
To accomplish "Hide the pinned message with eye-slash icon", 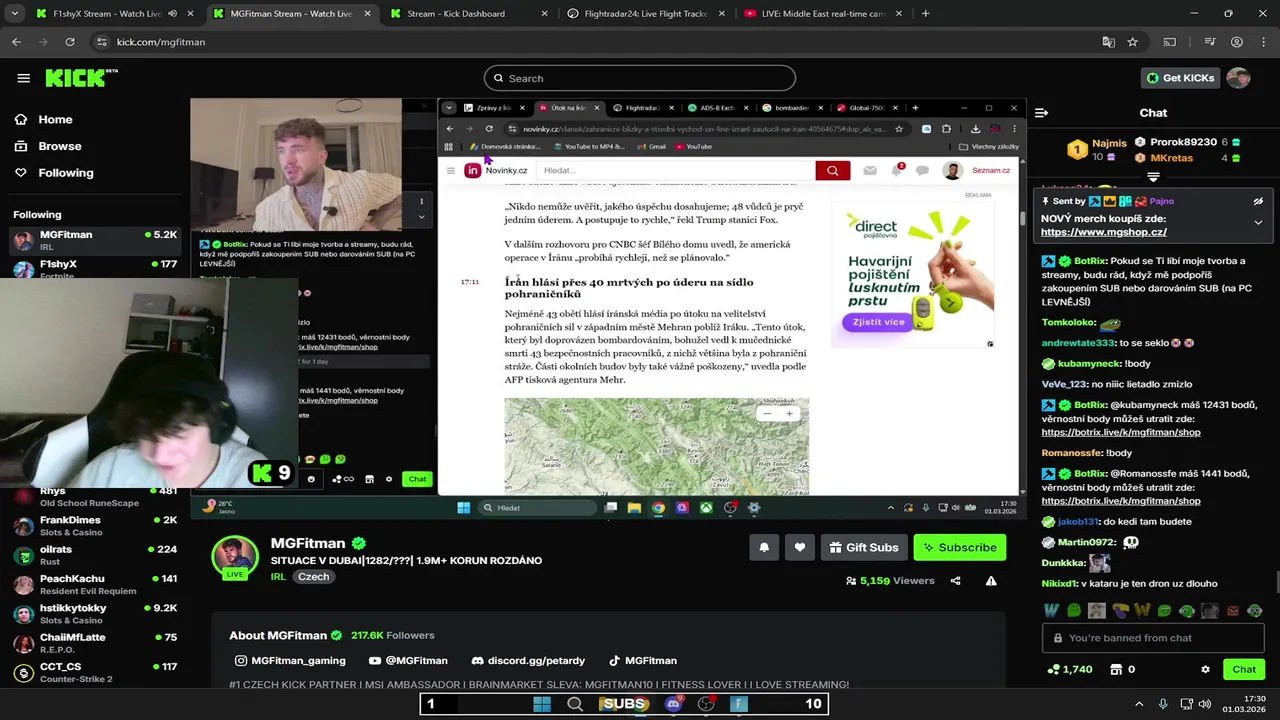I will coord(1258,201).
